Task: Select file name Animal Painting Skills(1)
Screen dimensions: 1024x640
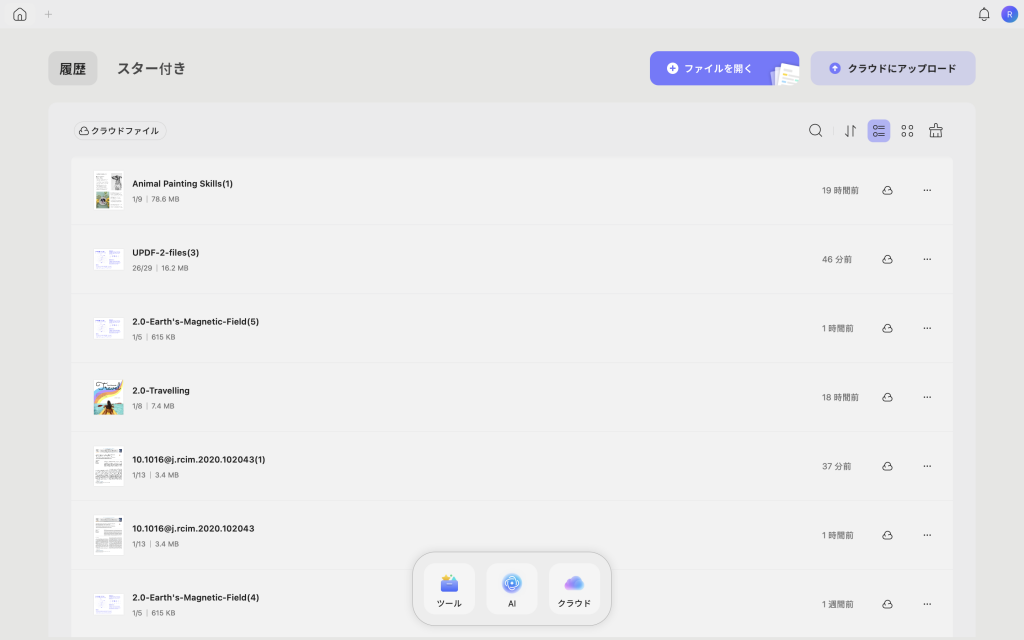Action: click(x=182, y=184)
